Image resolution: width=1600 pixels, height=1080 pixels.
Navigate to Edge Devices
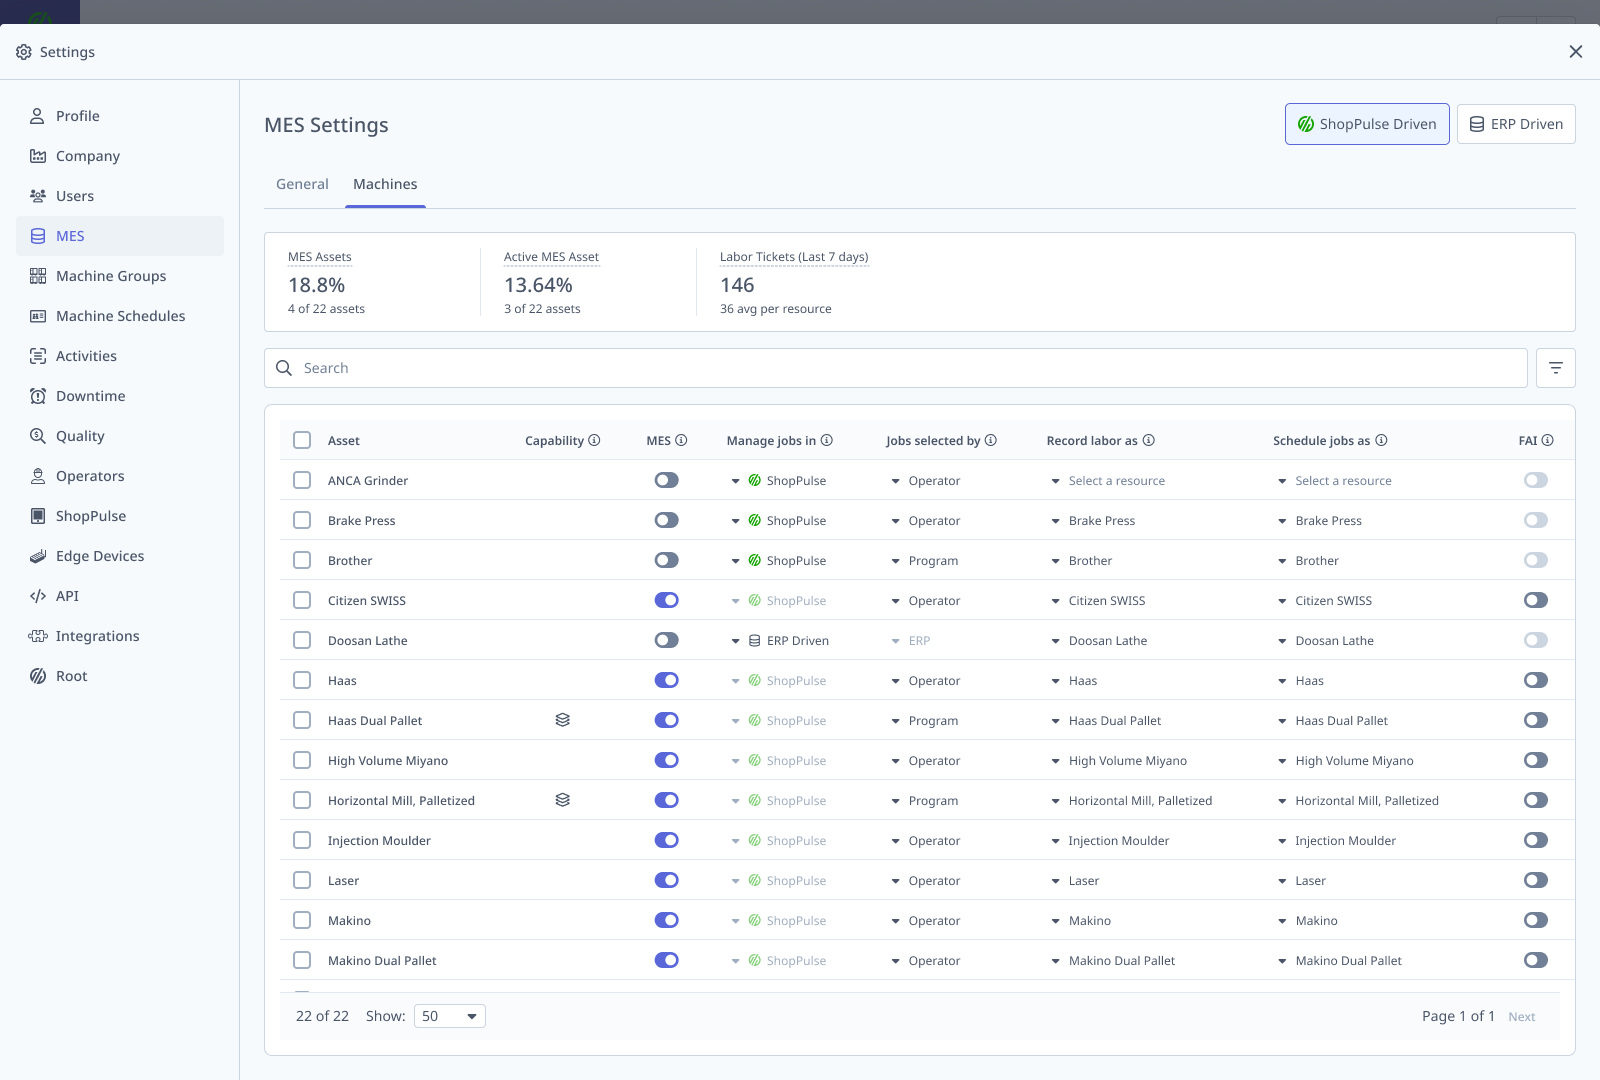tap(100, 556)
